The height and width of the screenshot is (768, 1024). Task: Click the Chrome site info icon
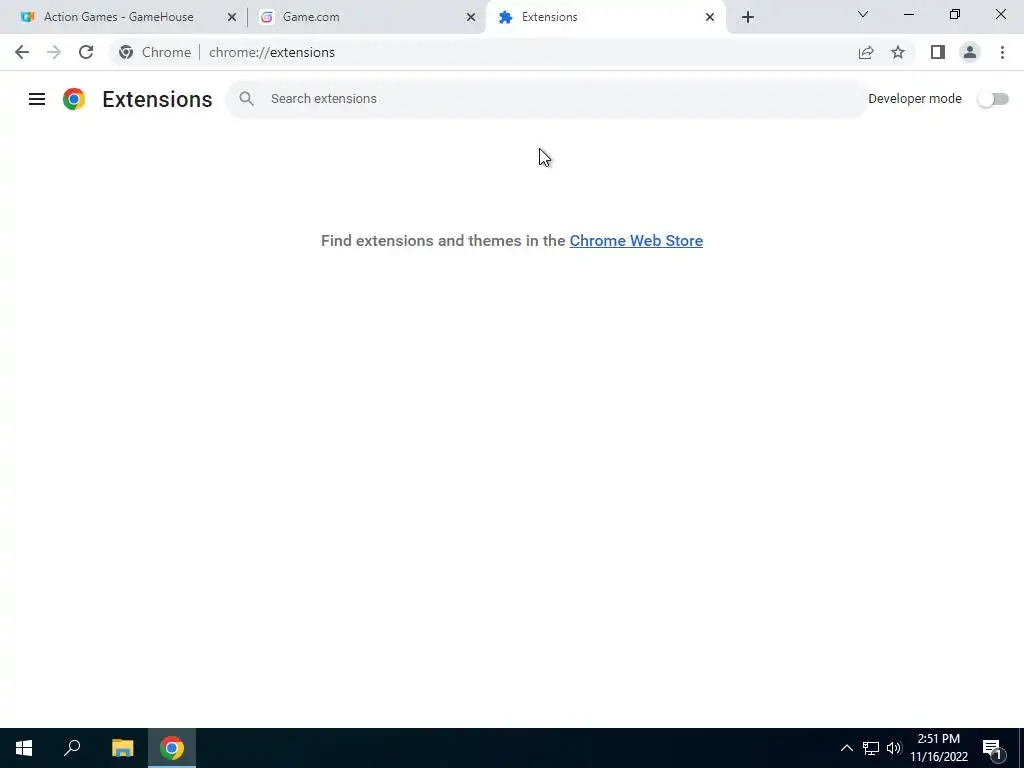pyautogui.click(x=126, y=52)
